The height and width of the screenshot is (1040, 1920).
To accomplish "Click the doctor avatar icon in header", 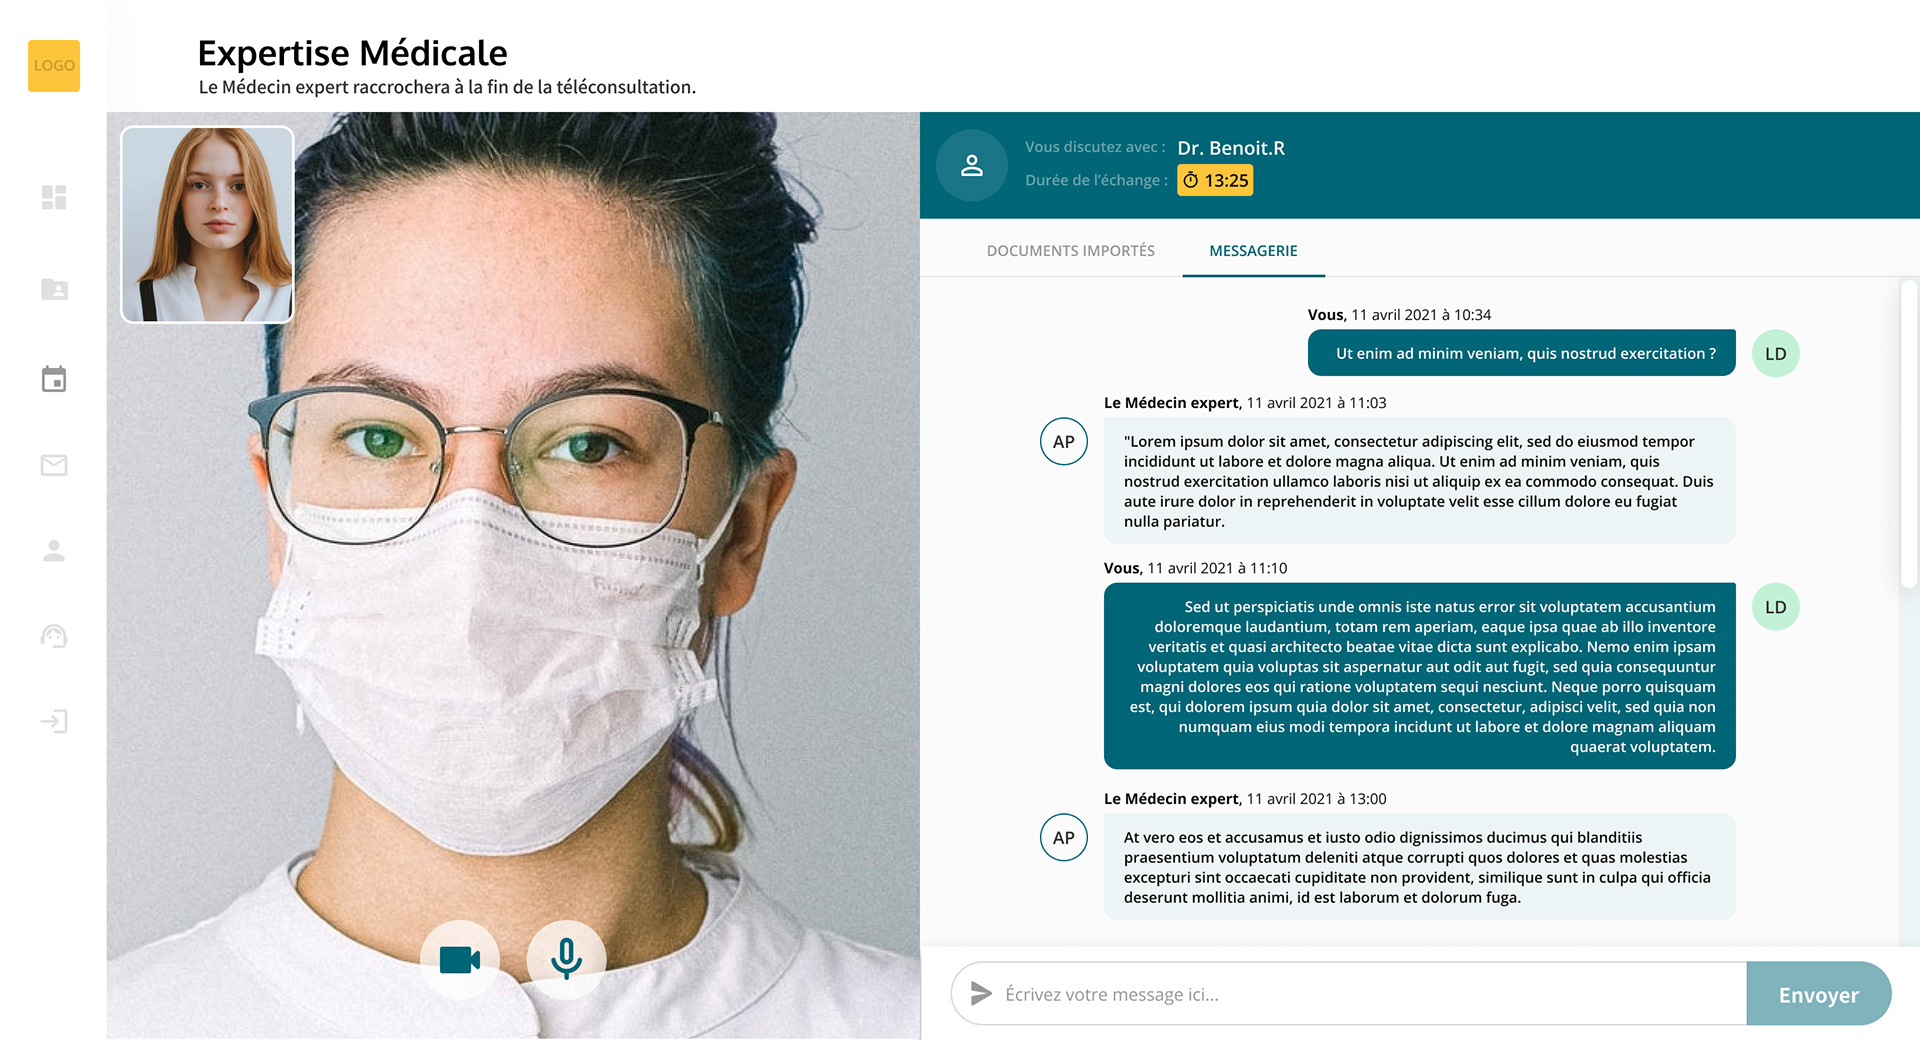I will click(972, 166).
